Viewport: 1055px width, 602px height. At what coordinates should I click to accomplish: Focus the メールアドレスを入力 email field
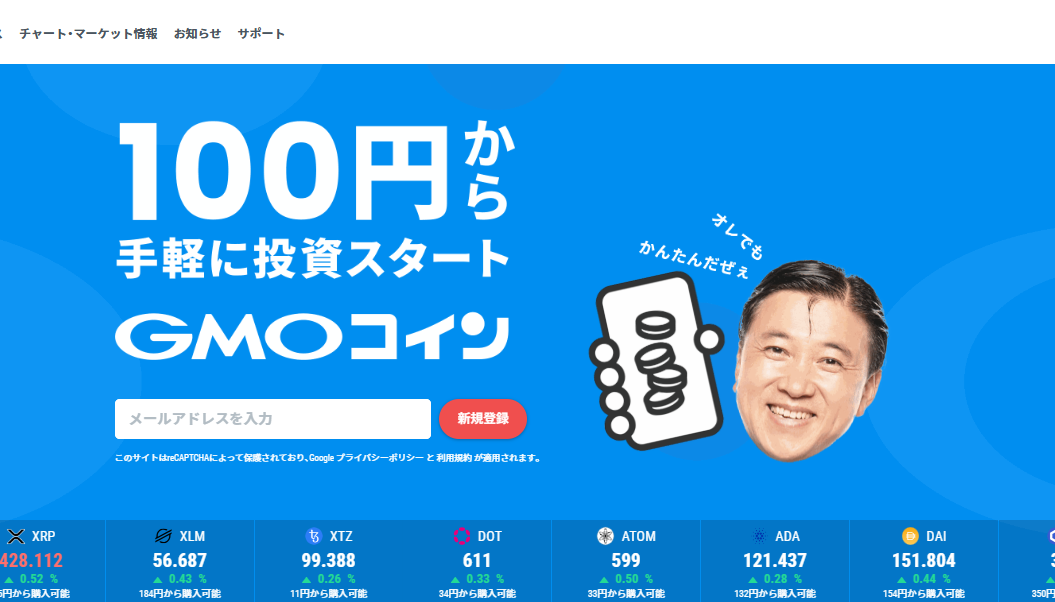point(272,419)
